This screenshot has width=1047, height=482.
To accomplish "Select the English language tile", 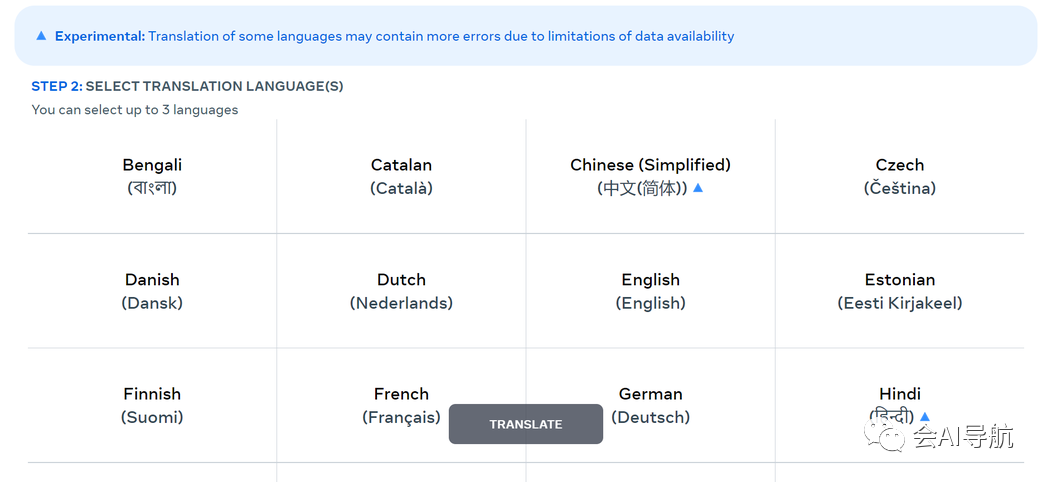I will coord(650,291).
